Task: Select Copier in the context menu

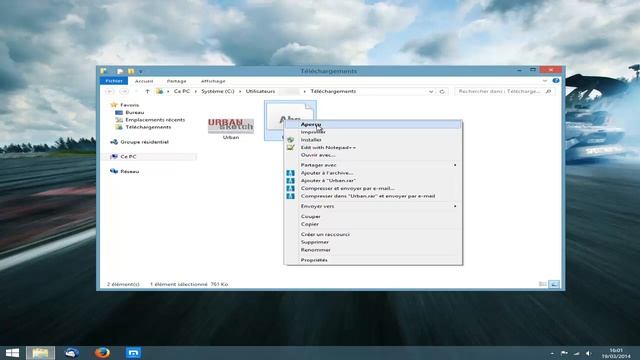Action: click(373, 224)
